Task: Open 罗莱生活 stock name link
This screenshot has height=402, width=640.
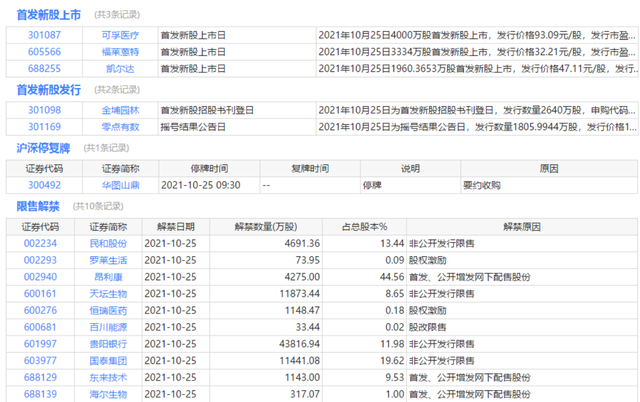Action: pos(108,260)
